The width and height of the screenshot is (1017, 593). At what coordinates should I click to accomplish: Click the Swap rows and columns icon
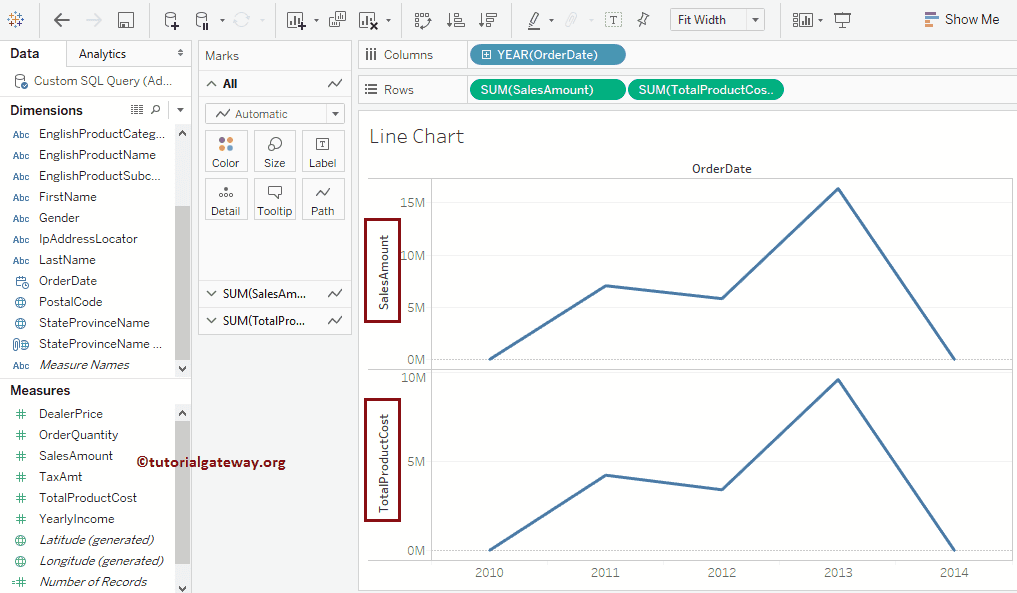[x=422, y=20]
